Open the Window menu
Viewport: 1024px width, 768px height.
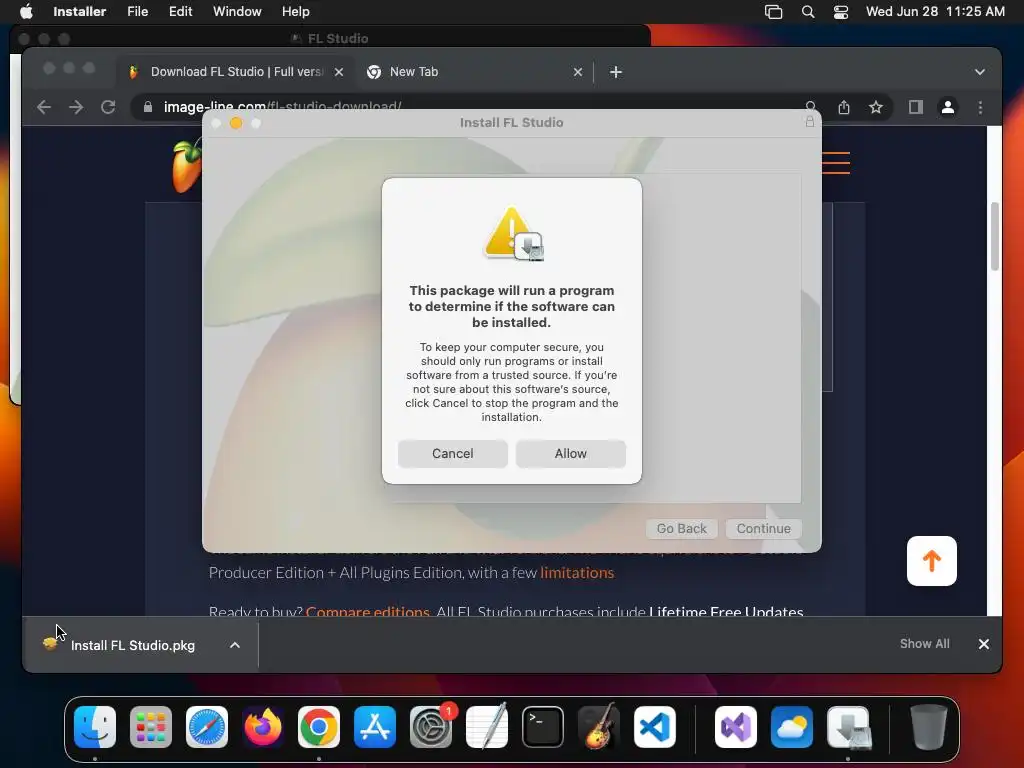coord(237,11)
